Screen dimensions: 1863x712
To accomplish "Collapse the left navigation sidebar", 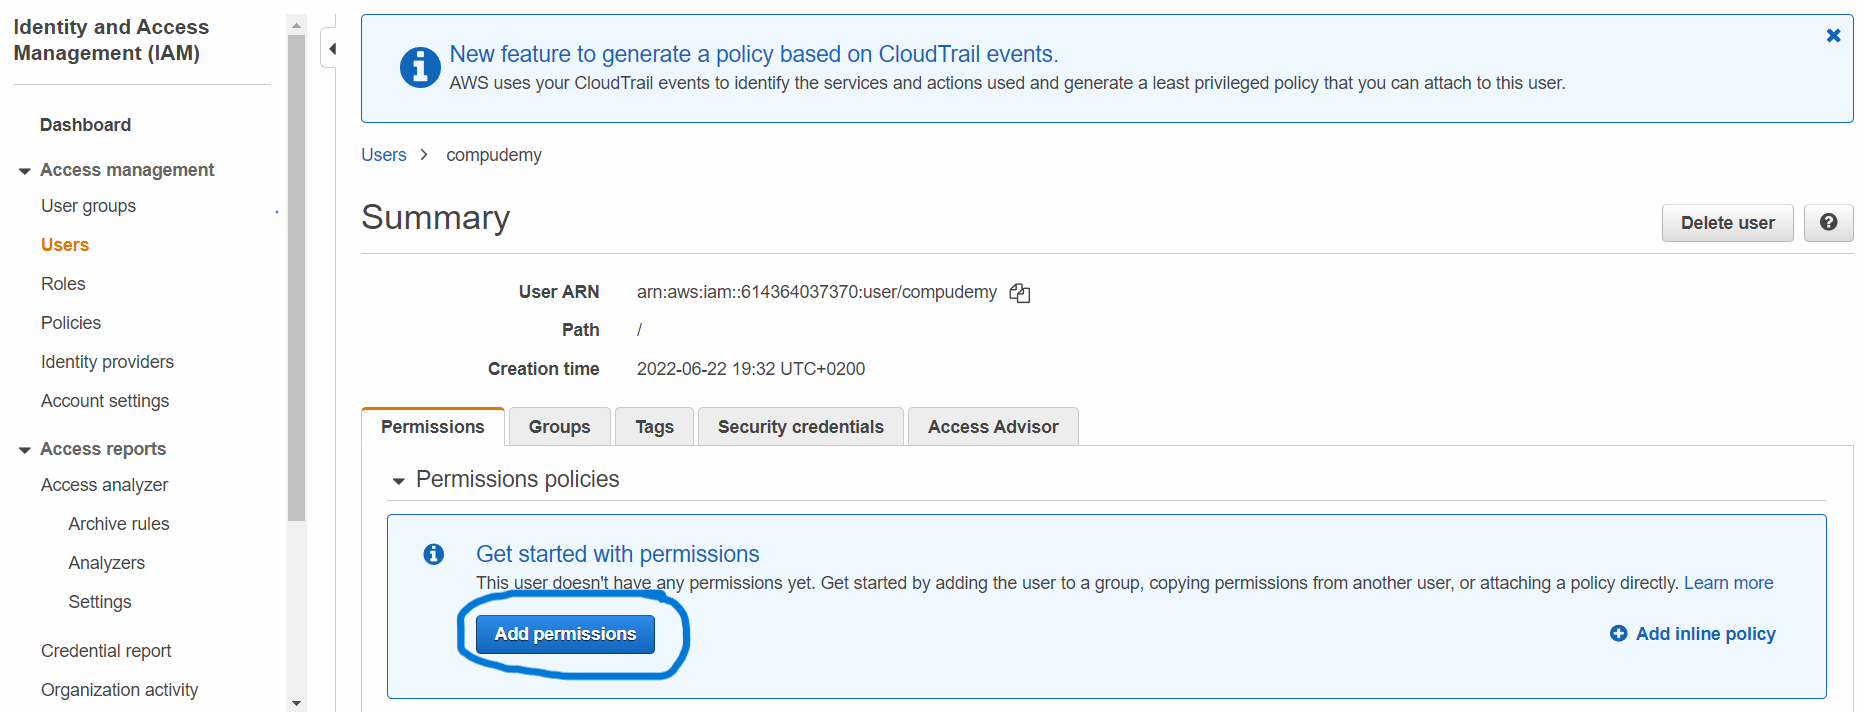I will click(331, 48).
